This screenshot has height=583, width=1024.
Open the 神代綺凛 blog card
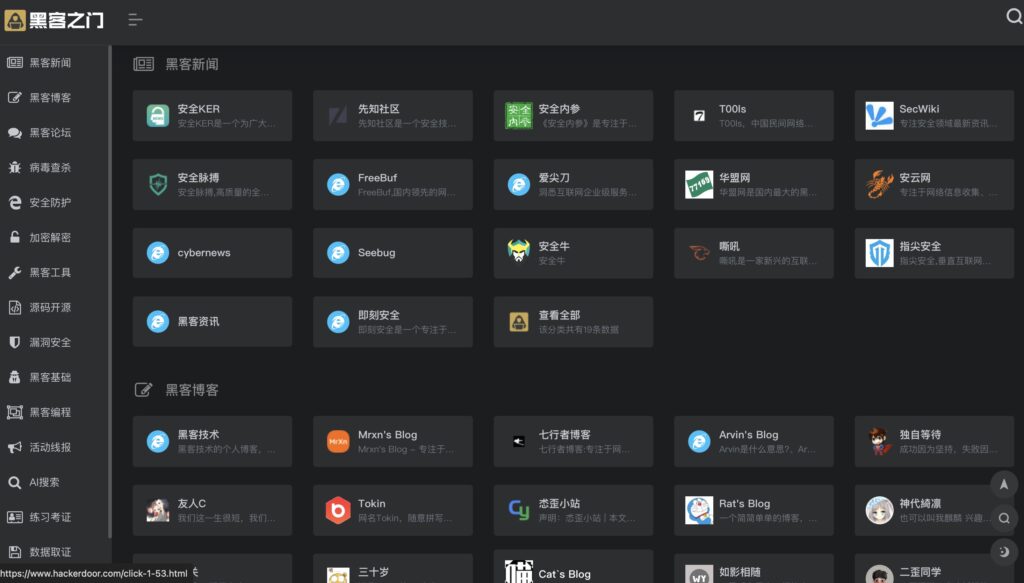point(934,511)
